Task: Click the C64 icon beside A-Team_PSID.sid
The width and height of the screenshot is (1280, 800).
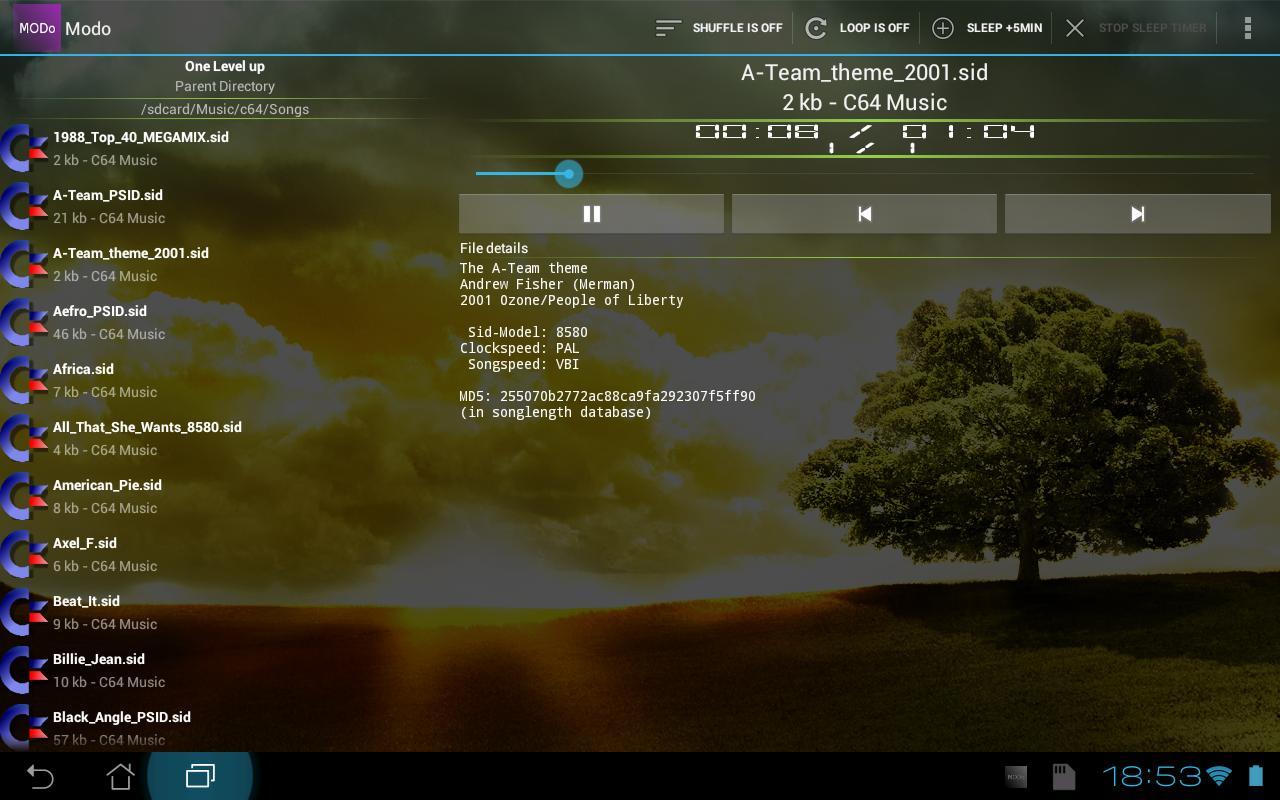Action: pos(24,206)
